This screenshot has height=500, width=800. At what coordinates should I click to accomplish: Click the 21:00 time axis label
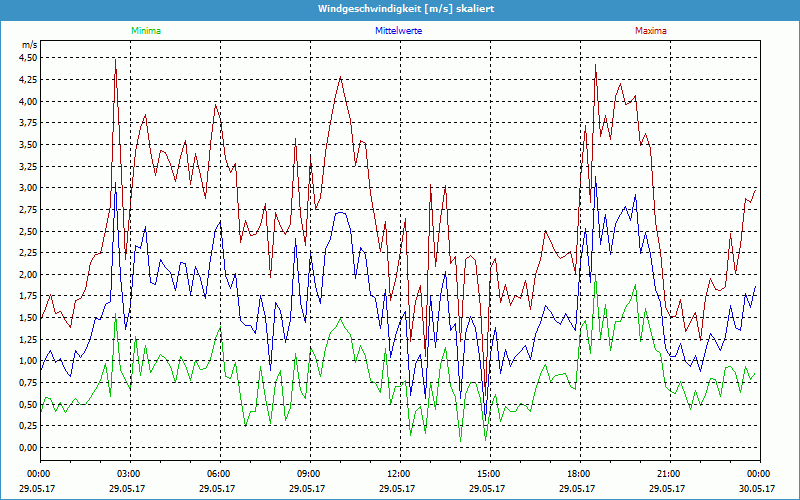tap(670, 473)
